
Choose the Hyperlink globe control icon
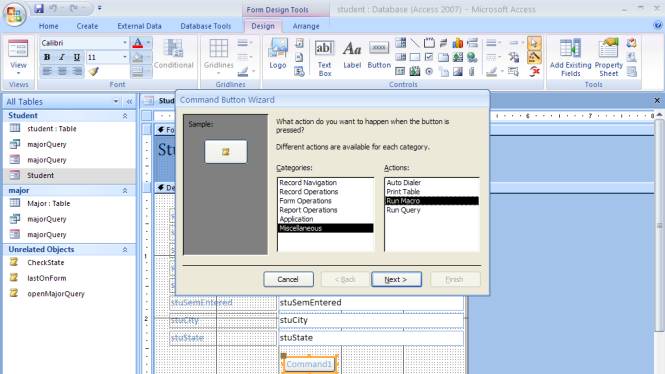pyautogui.click(x=472, y=57)
